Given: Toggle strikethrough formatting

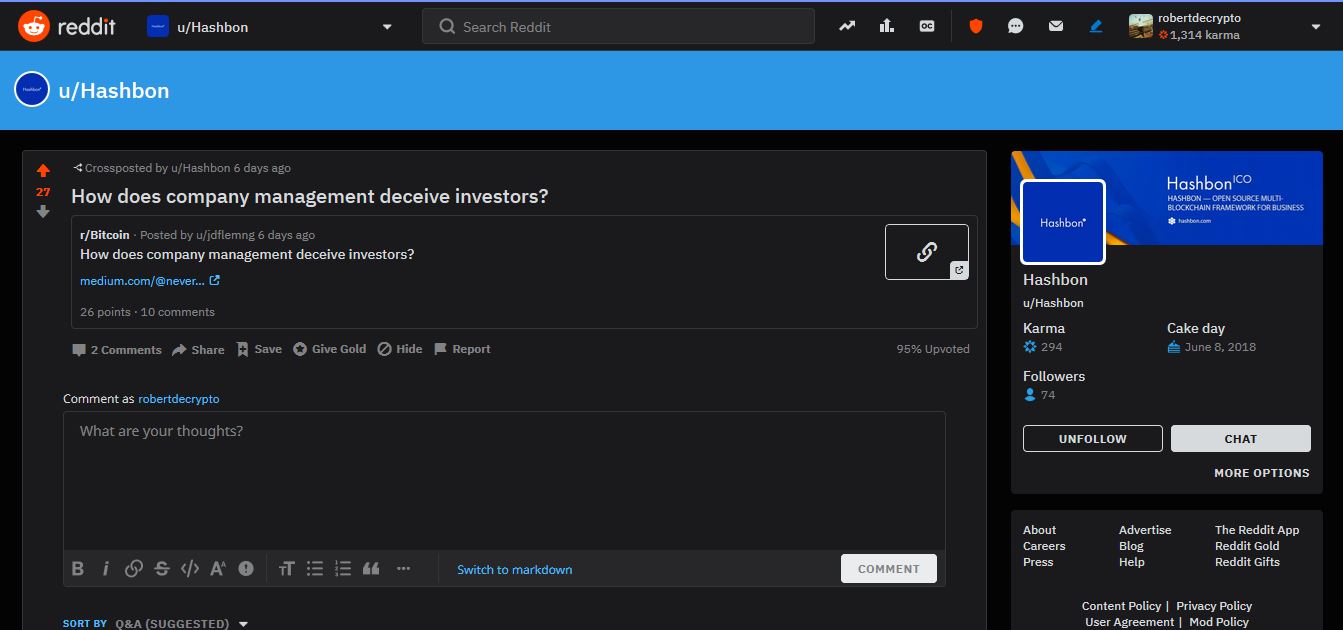Looking at the screenshot, I should coord(162,569).
